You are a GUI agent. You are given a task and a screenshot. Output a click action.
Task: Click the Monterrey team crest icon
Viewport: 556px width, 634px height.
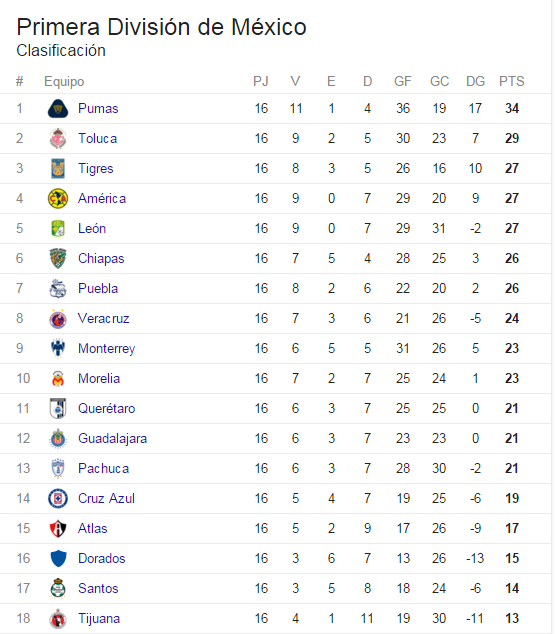click(58, 348)
